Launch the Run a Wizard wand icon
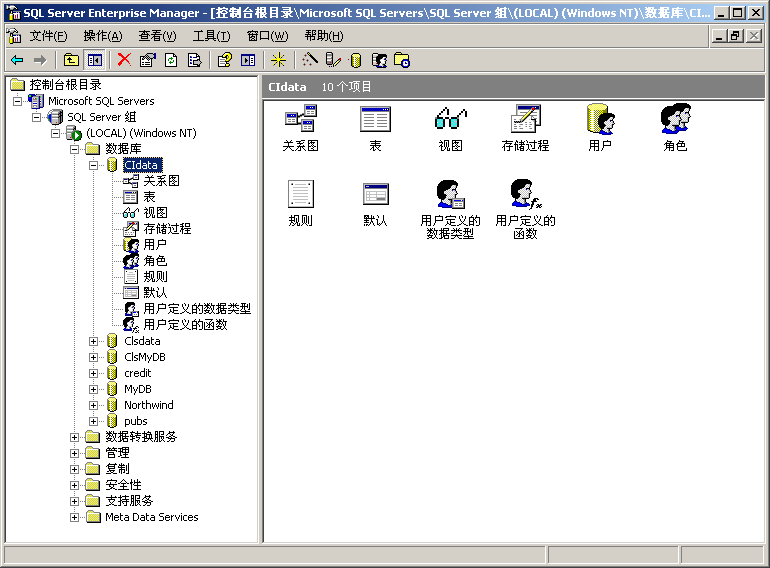 (x=309, y=60)
